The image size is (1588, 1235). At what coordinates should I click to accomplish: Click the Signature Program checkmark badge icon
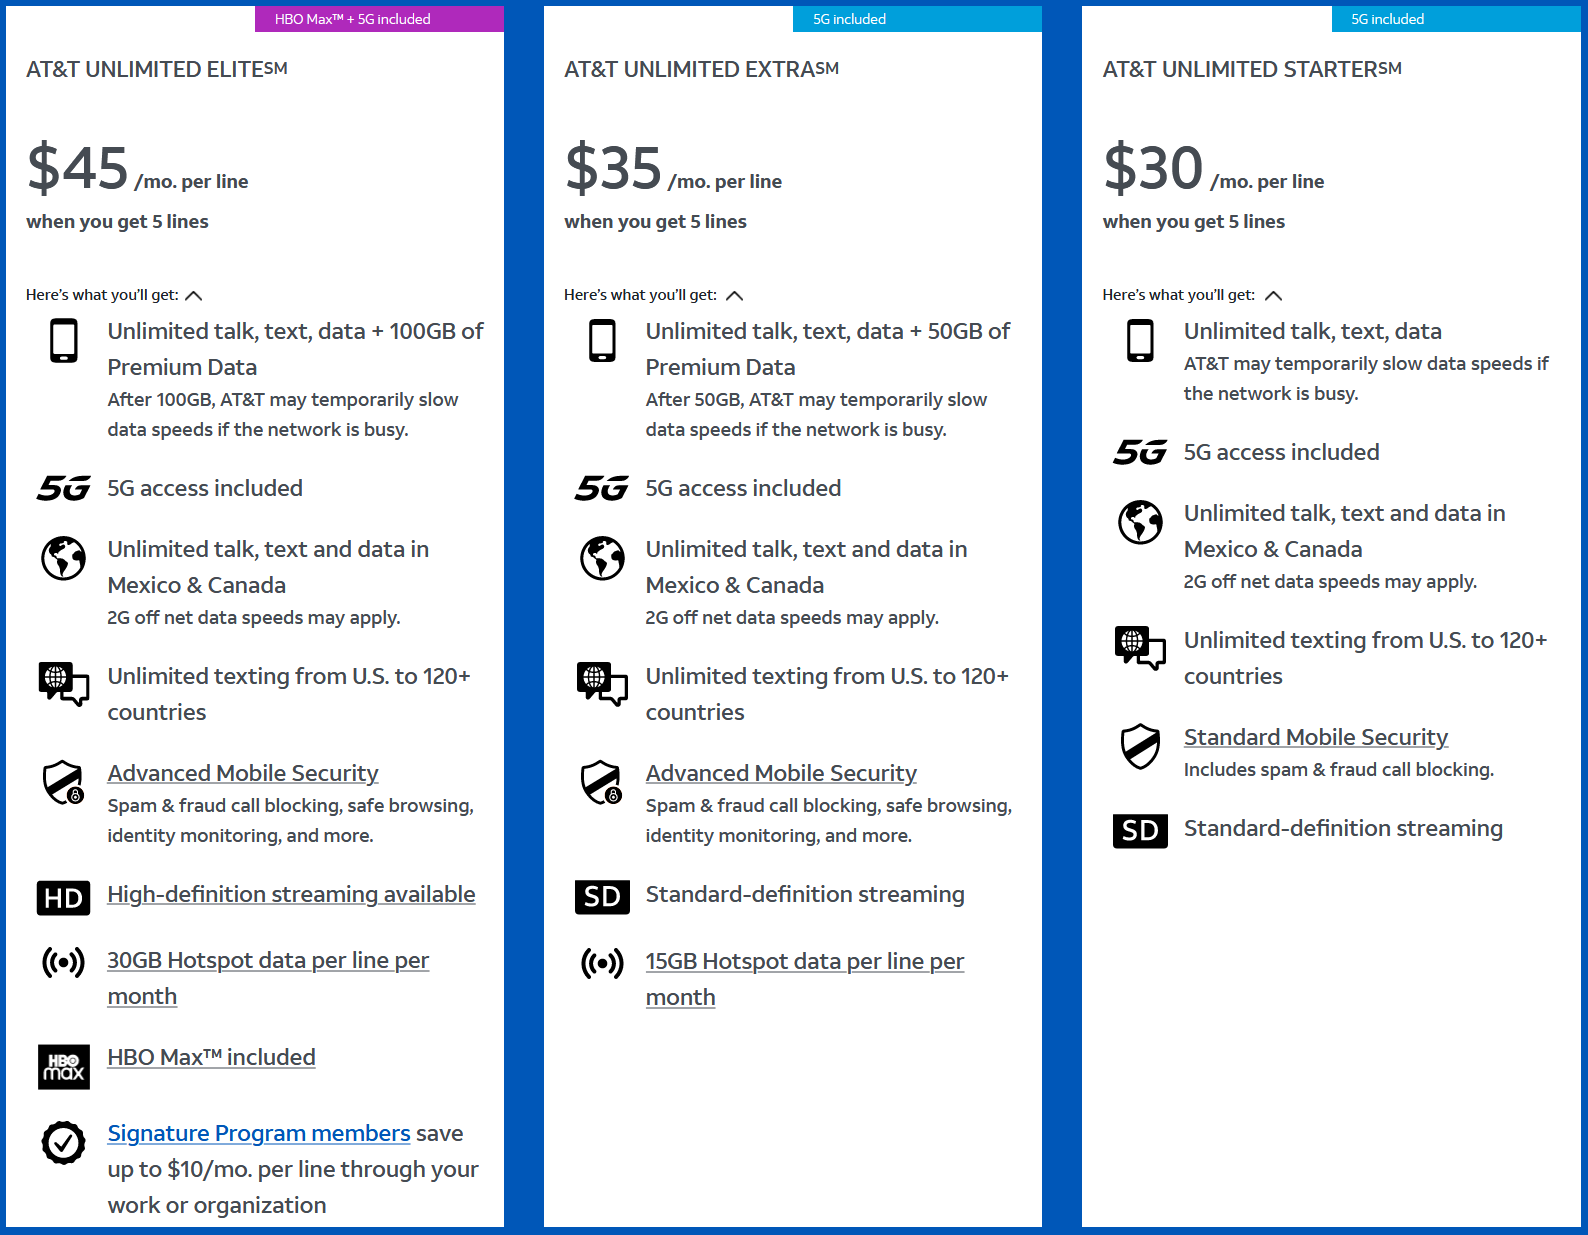click(64, 1142)
